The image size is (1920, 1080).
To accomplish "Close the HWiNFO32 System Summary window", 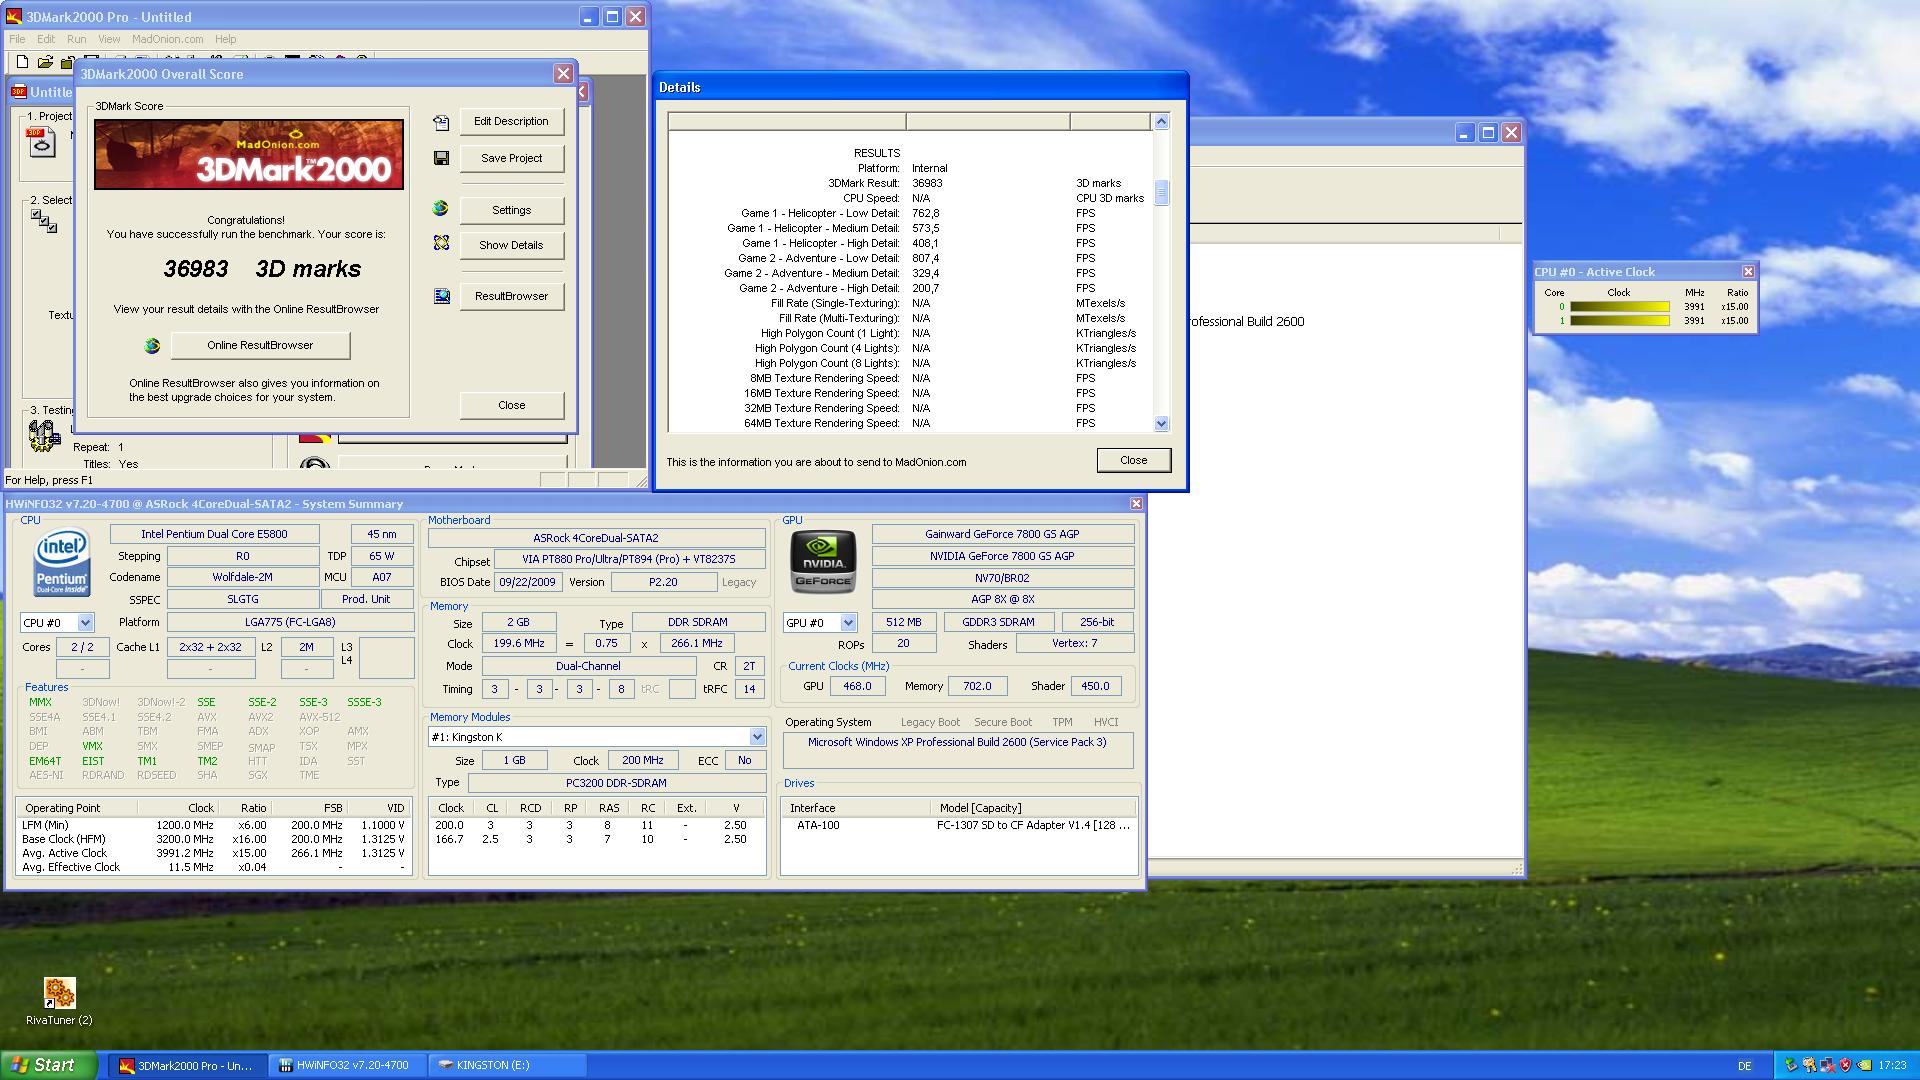I will pos(1136,504).
